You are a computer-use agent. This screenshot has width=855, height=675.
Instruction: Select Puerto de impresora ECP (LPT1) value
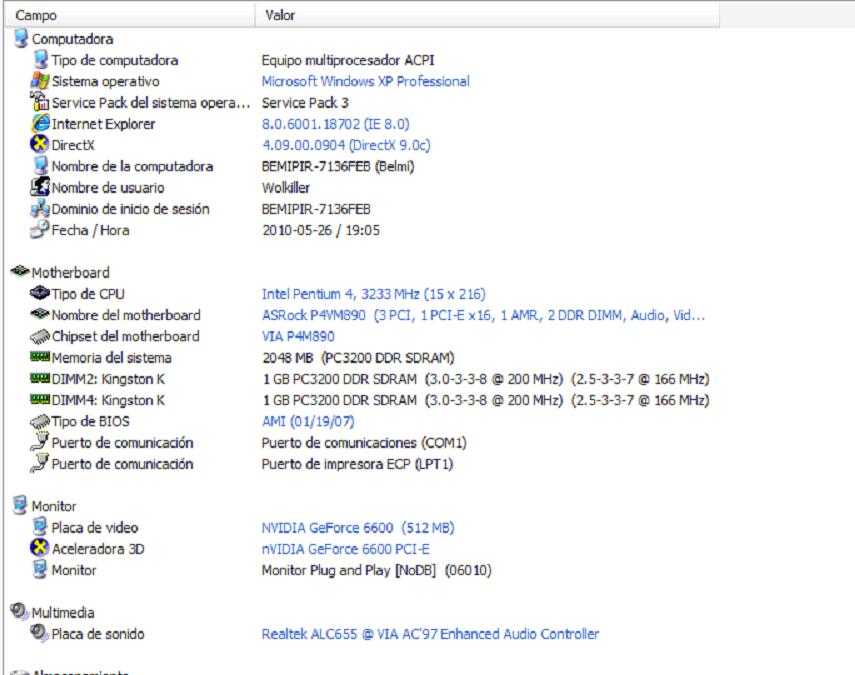click(x=357, y=464)
